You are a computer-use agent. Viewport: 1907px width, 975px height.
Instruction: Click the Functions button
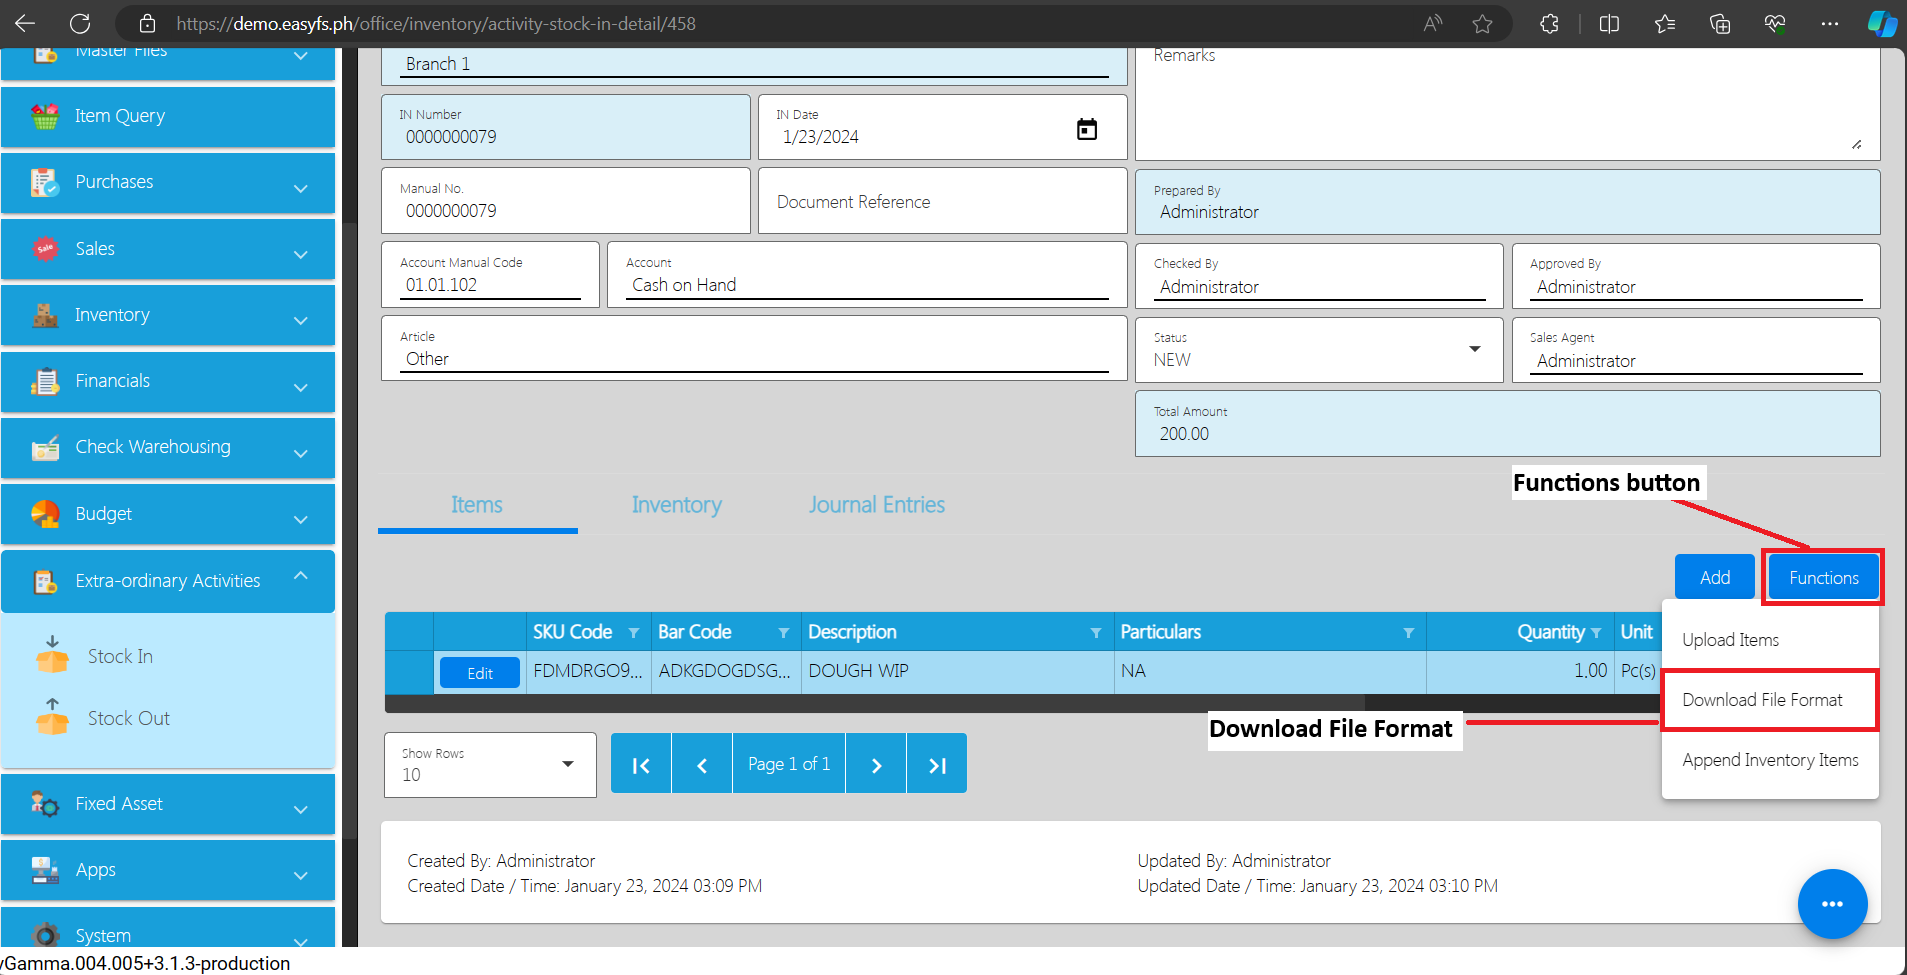[x=1823, y=577]
